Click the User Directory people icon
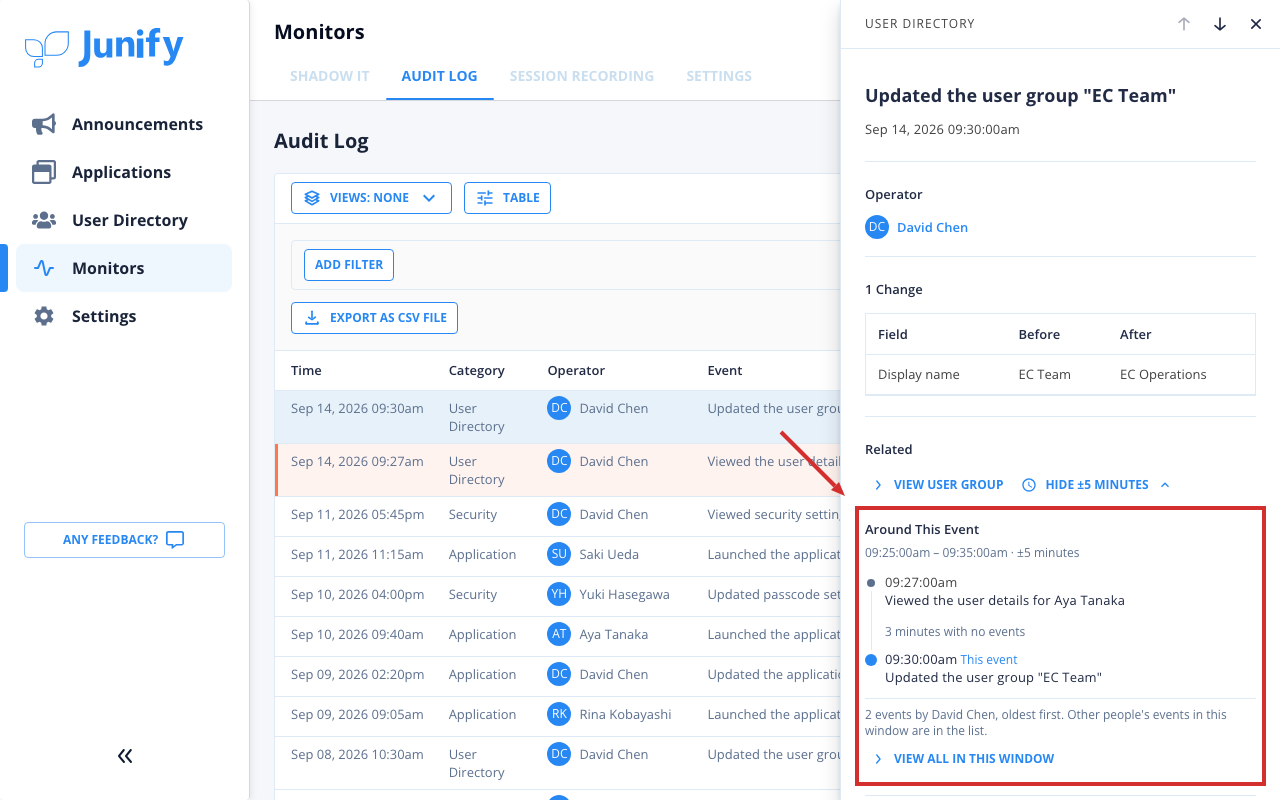This screenshot has width=1280, height=800. click(43, 220)
